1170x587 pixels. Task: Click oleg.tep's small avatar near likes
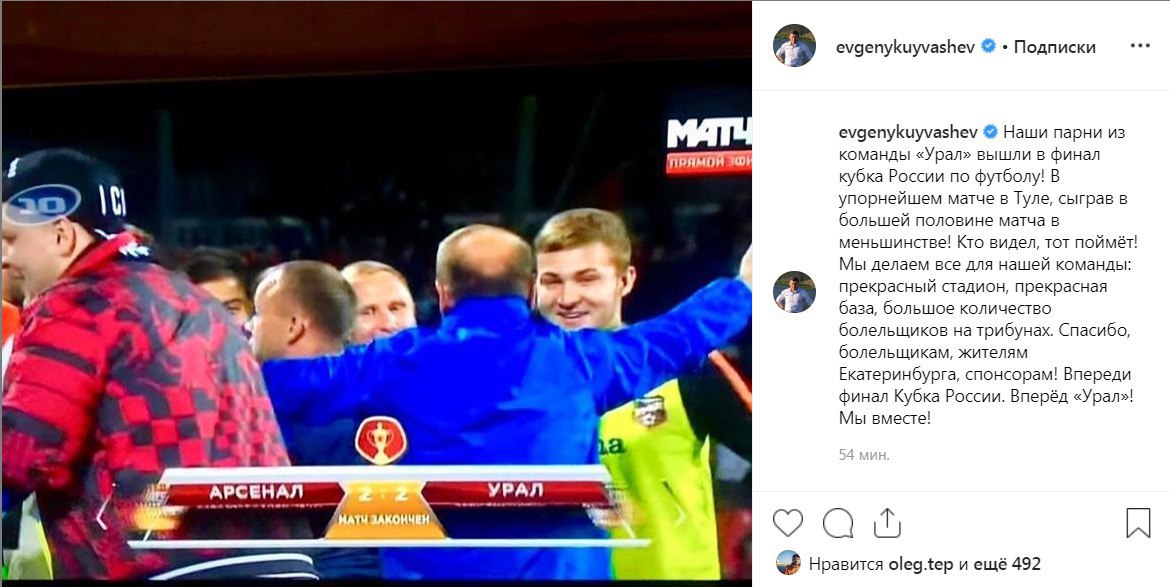788,563
